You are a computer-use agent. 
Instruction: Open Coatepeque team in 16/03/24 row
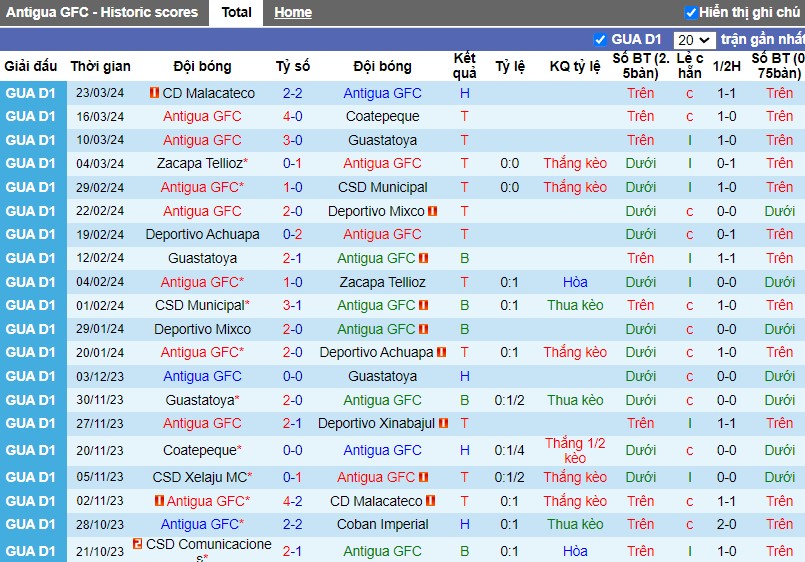[382, 117]
